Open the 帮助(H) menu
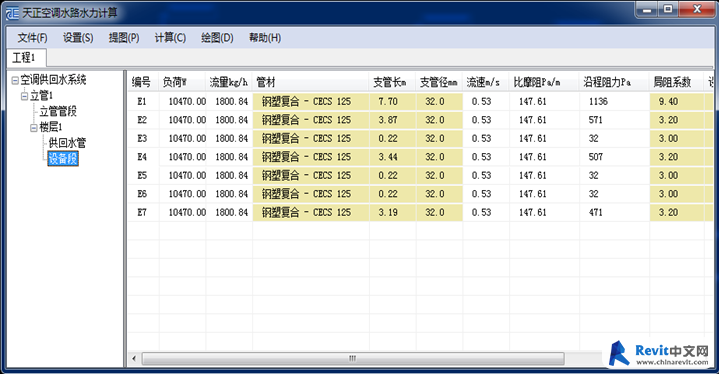This screenshot has width=719, height=374. [x=265, y=38]
